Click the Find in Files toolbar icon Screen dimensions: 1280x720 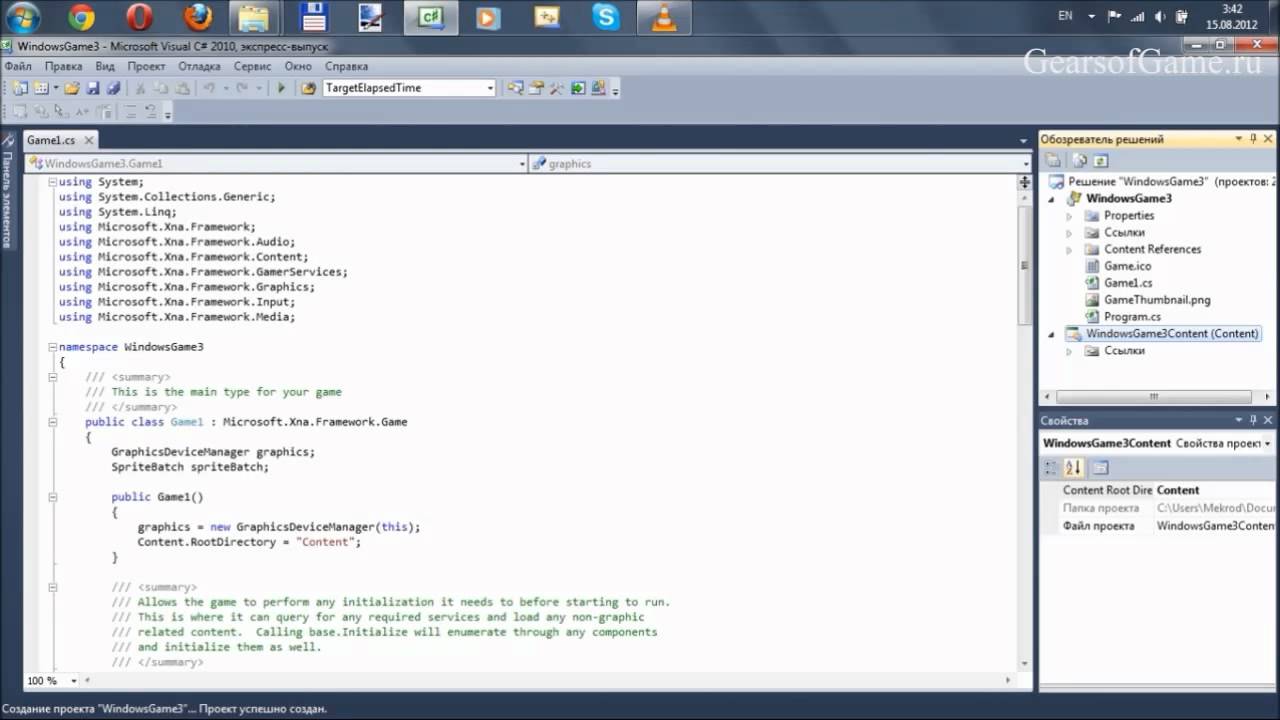coord(308,88)
